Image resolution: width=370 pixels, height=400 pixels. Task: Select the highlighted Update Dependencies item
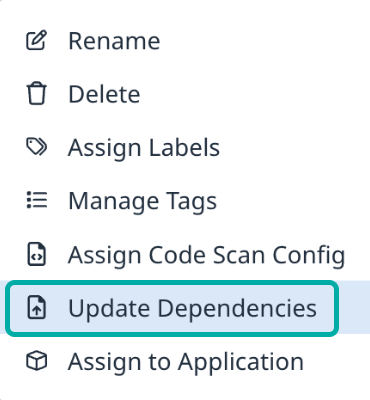point(172,308)
